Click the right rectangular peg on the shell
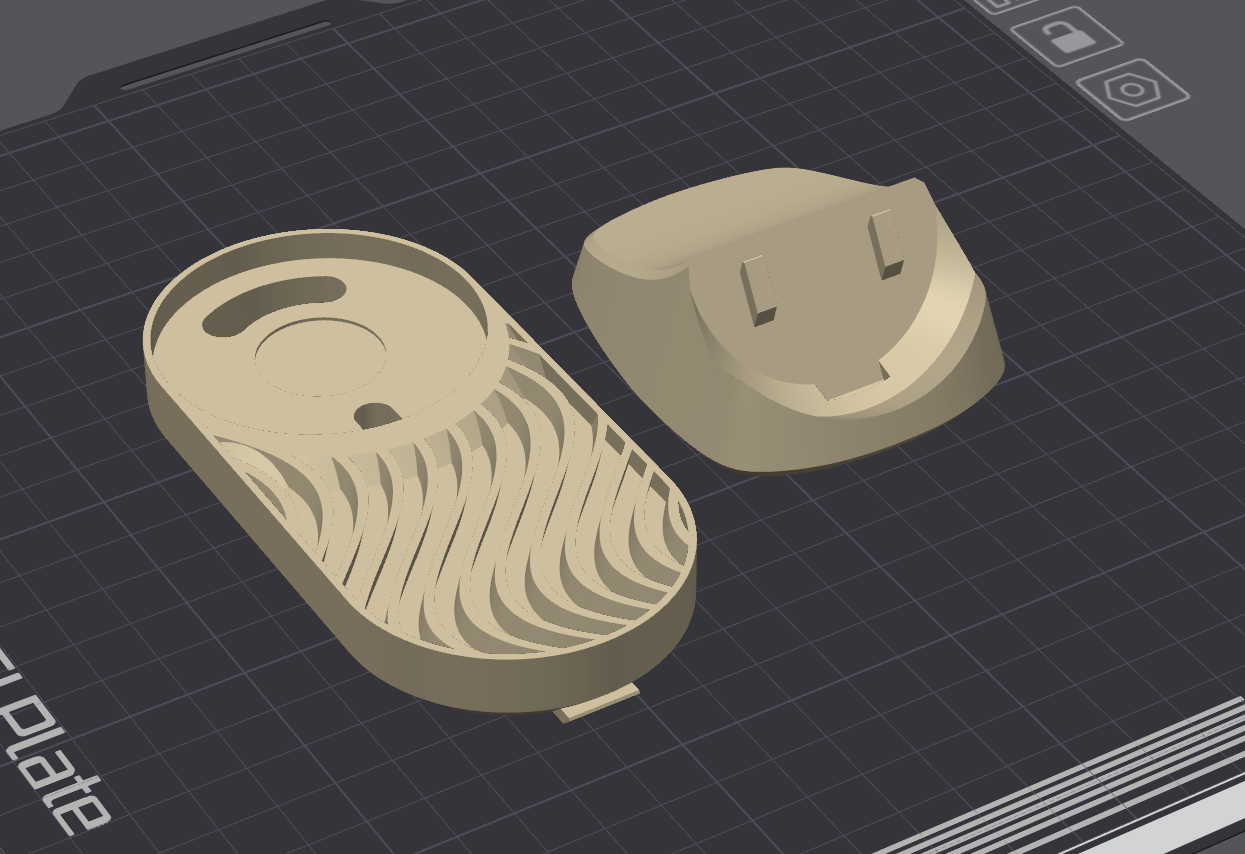 pyautogui.click(x=886, y=245)
